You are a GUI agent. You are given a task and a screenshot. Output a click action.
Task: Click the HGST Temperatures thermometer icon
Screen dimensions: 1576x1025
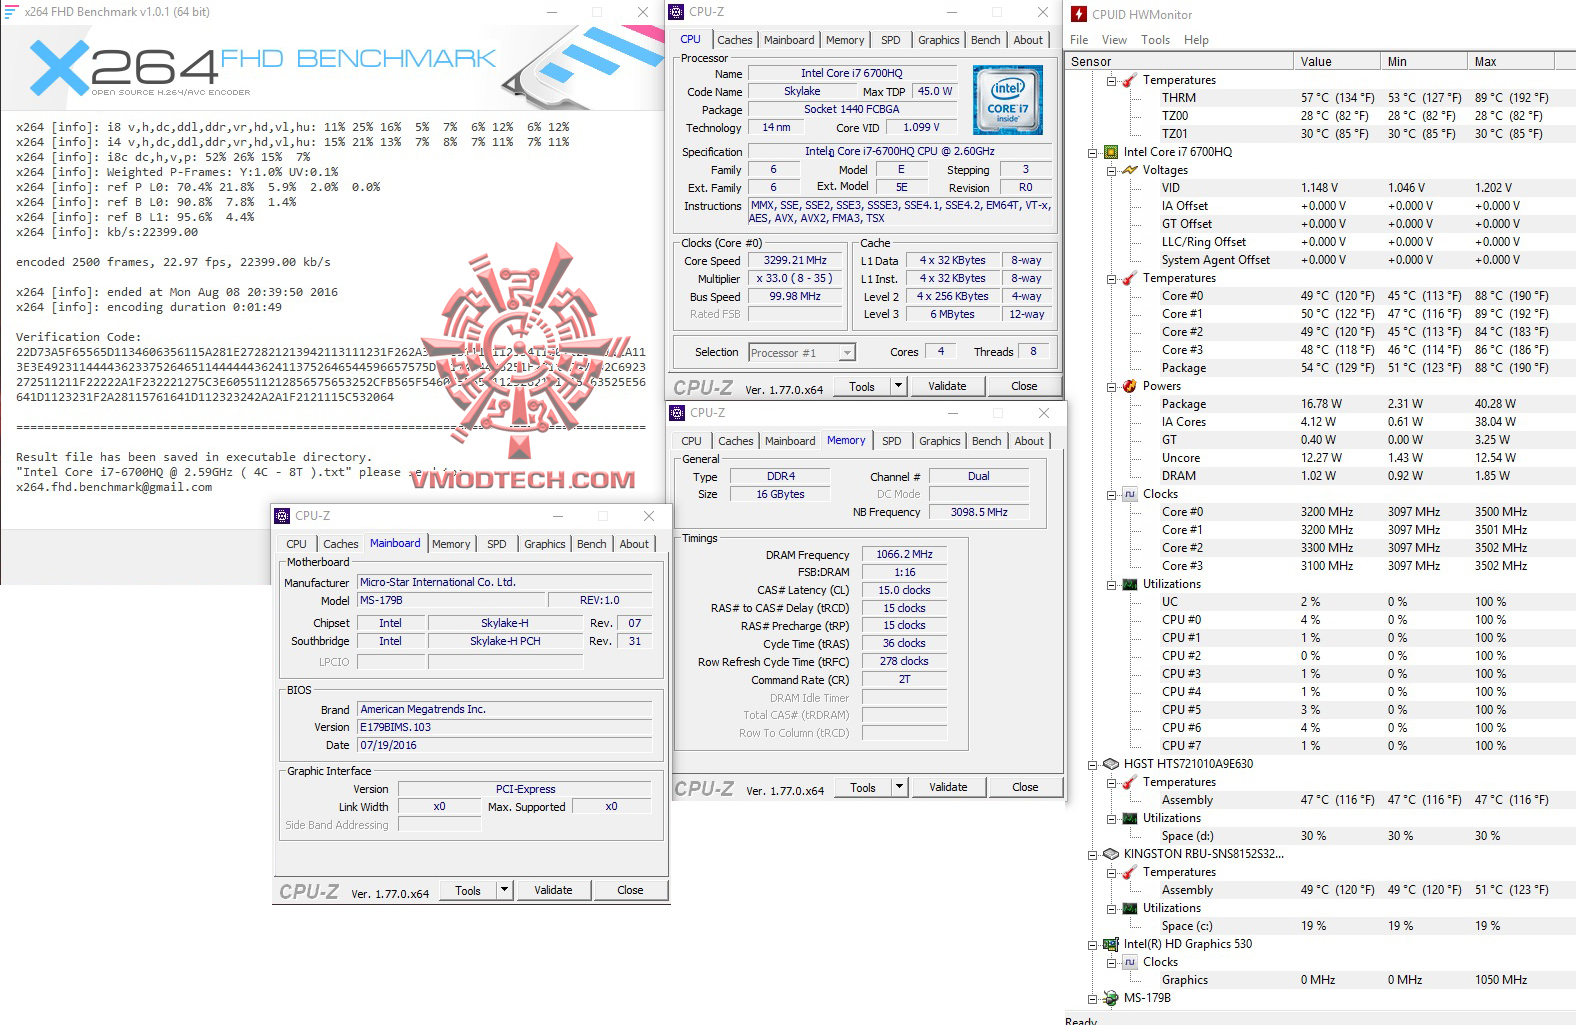[1130, 782]
